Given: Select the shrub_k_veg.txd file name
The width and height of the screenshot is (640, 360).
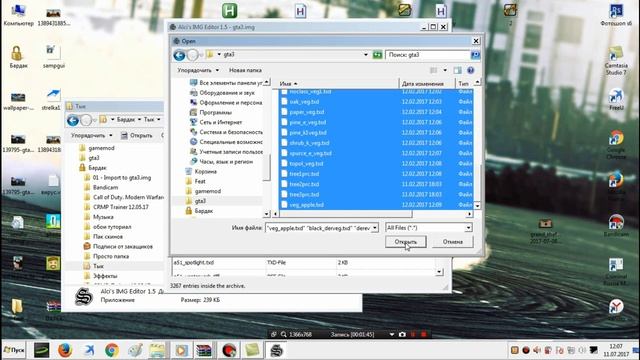Looking at the screenshot, I should coord(309,143).
